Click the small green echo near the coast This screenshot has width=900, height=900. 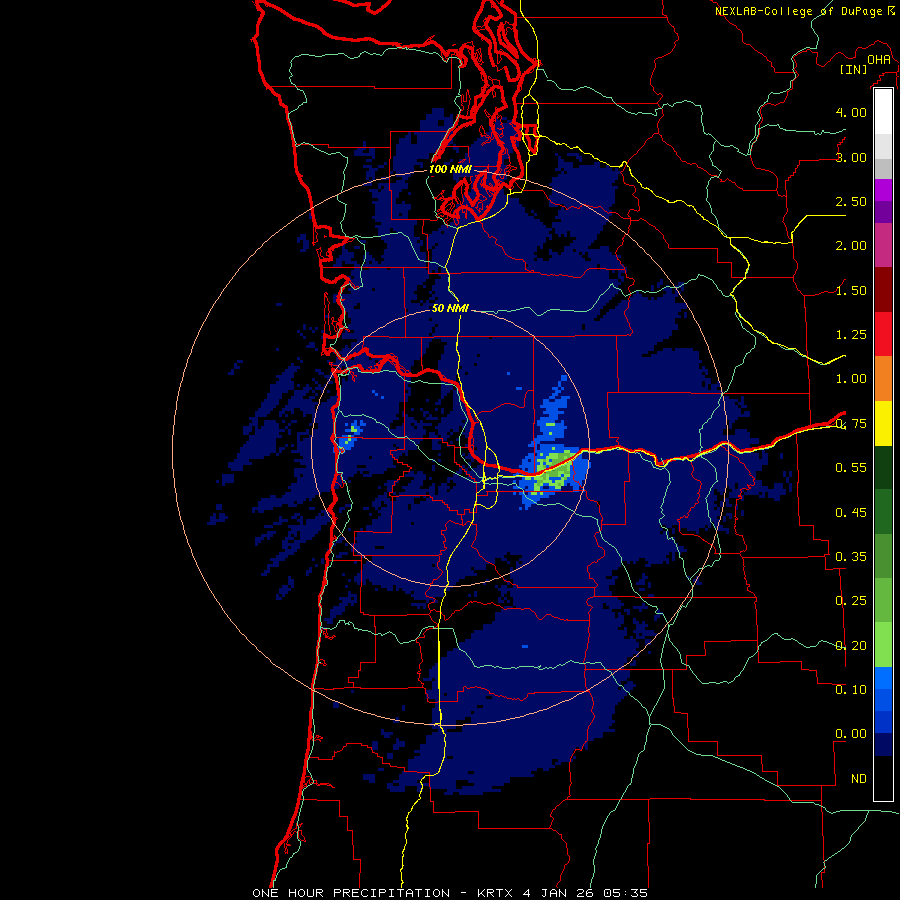(352, 432)
